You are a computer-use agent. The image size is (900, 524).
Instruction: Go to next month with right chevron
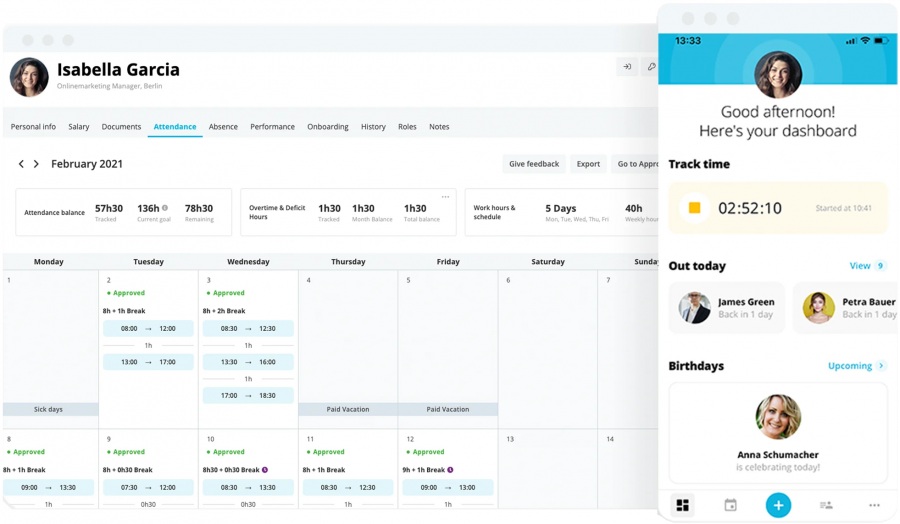[36, 164]
